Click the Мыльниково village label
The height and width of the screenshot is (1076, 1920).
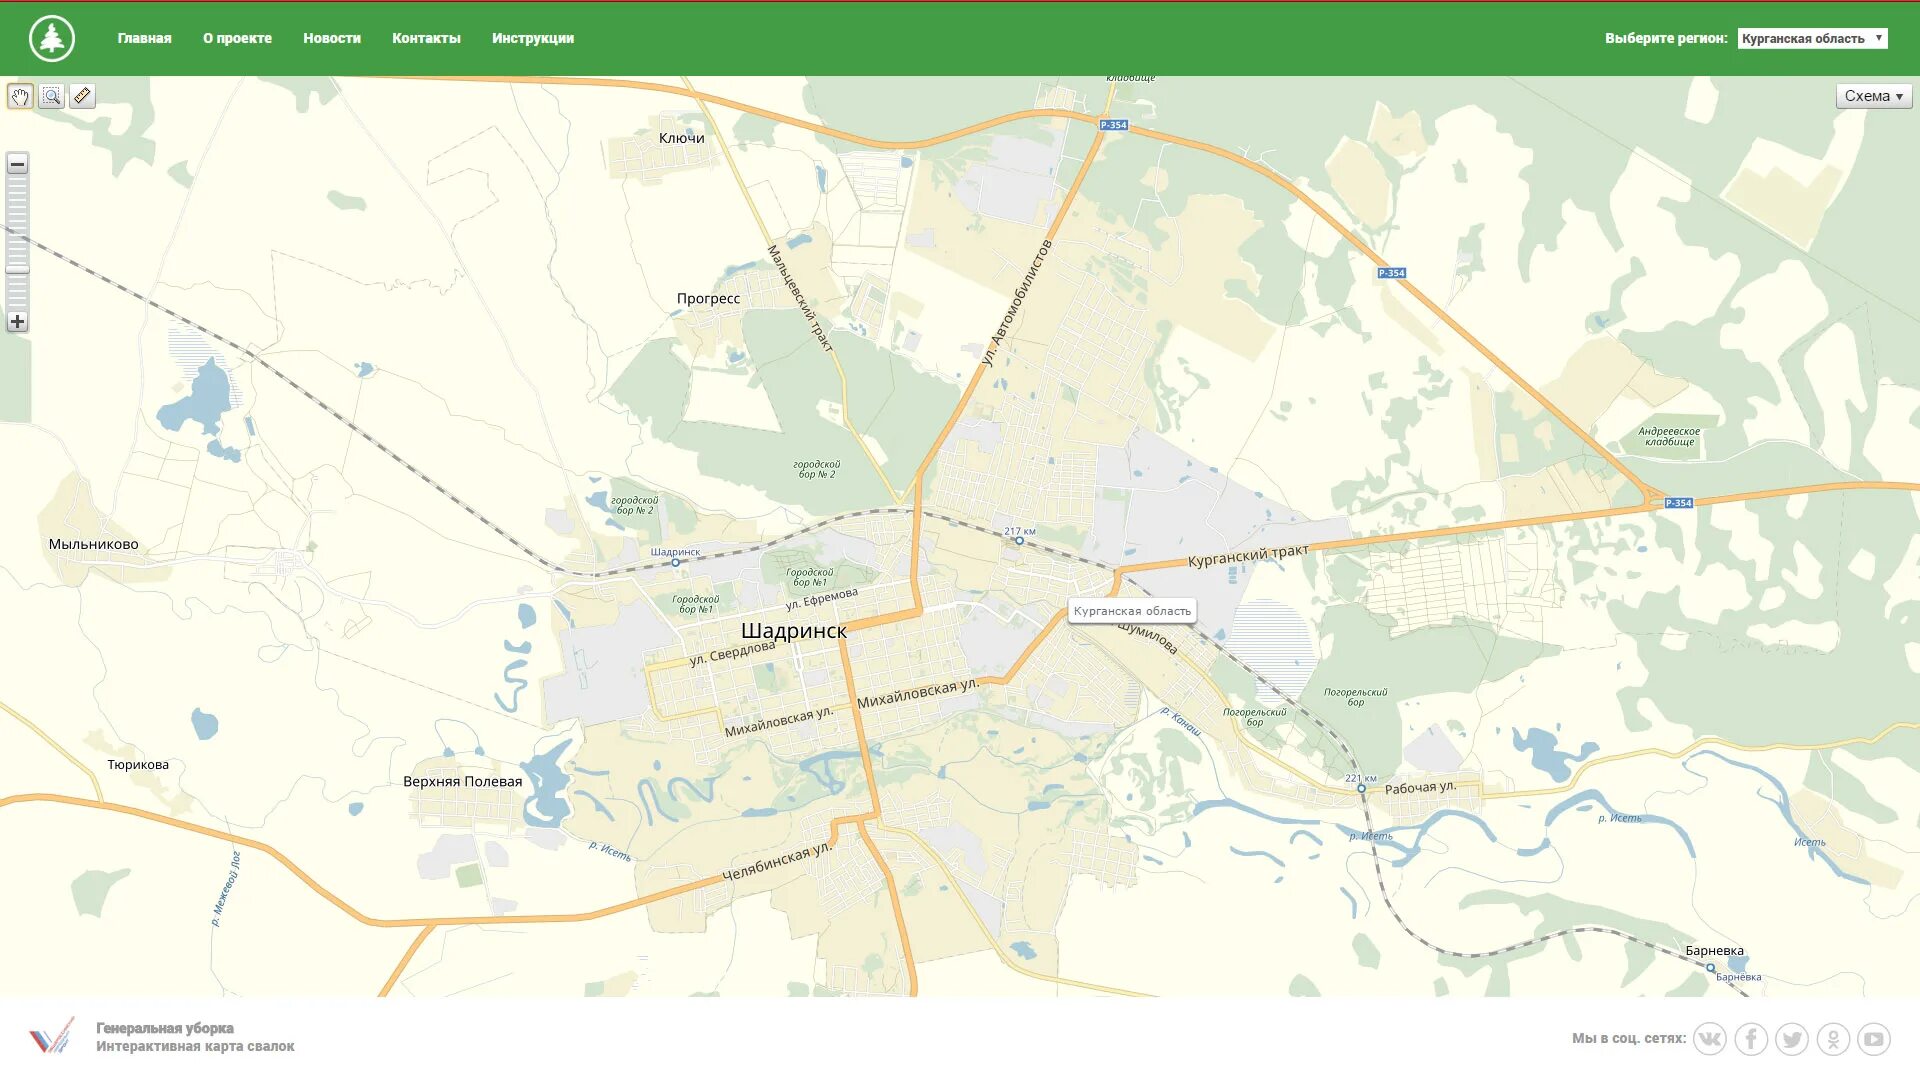pos(94,544)
